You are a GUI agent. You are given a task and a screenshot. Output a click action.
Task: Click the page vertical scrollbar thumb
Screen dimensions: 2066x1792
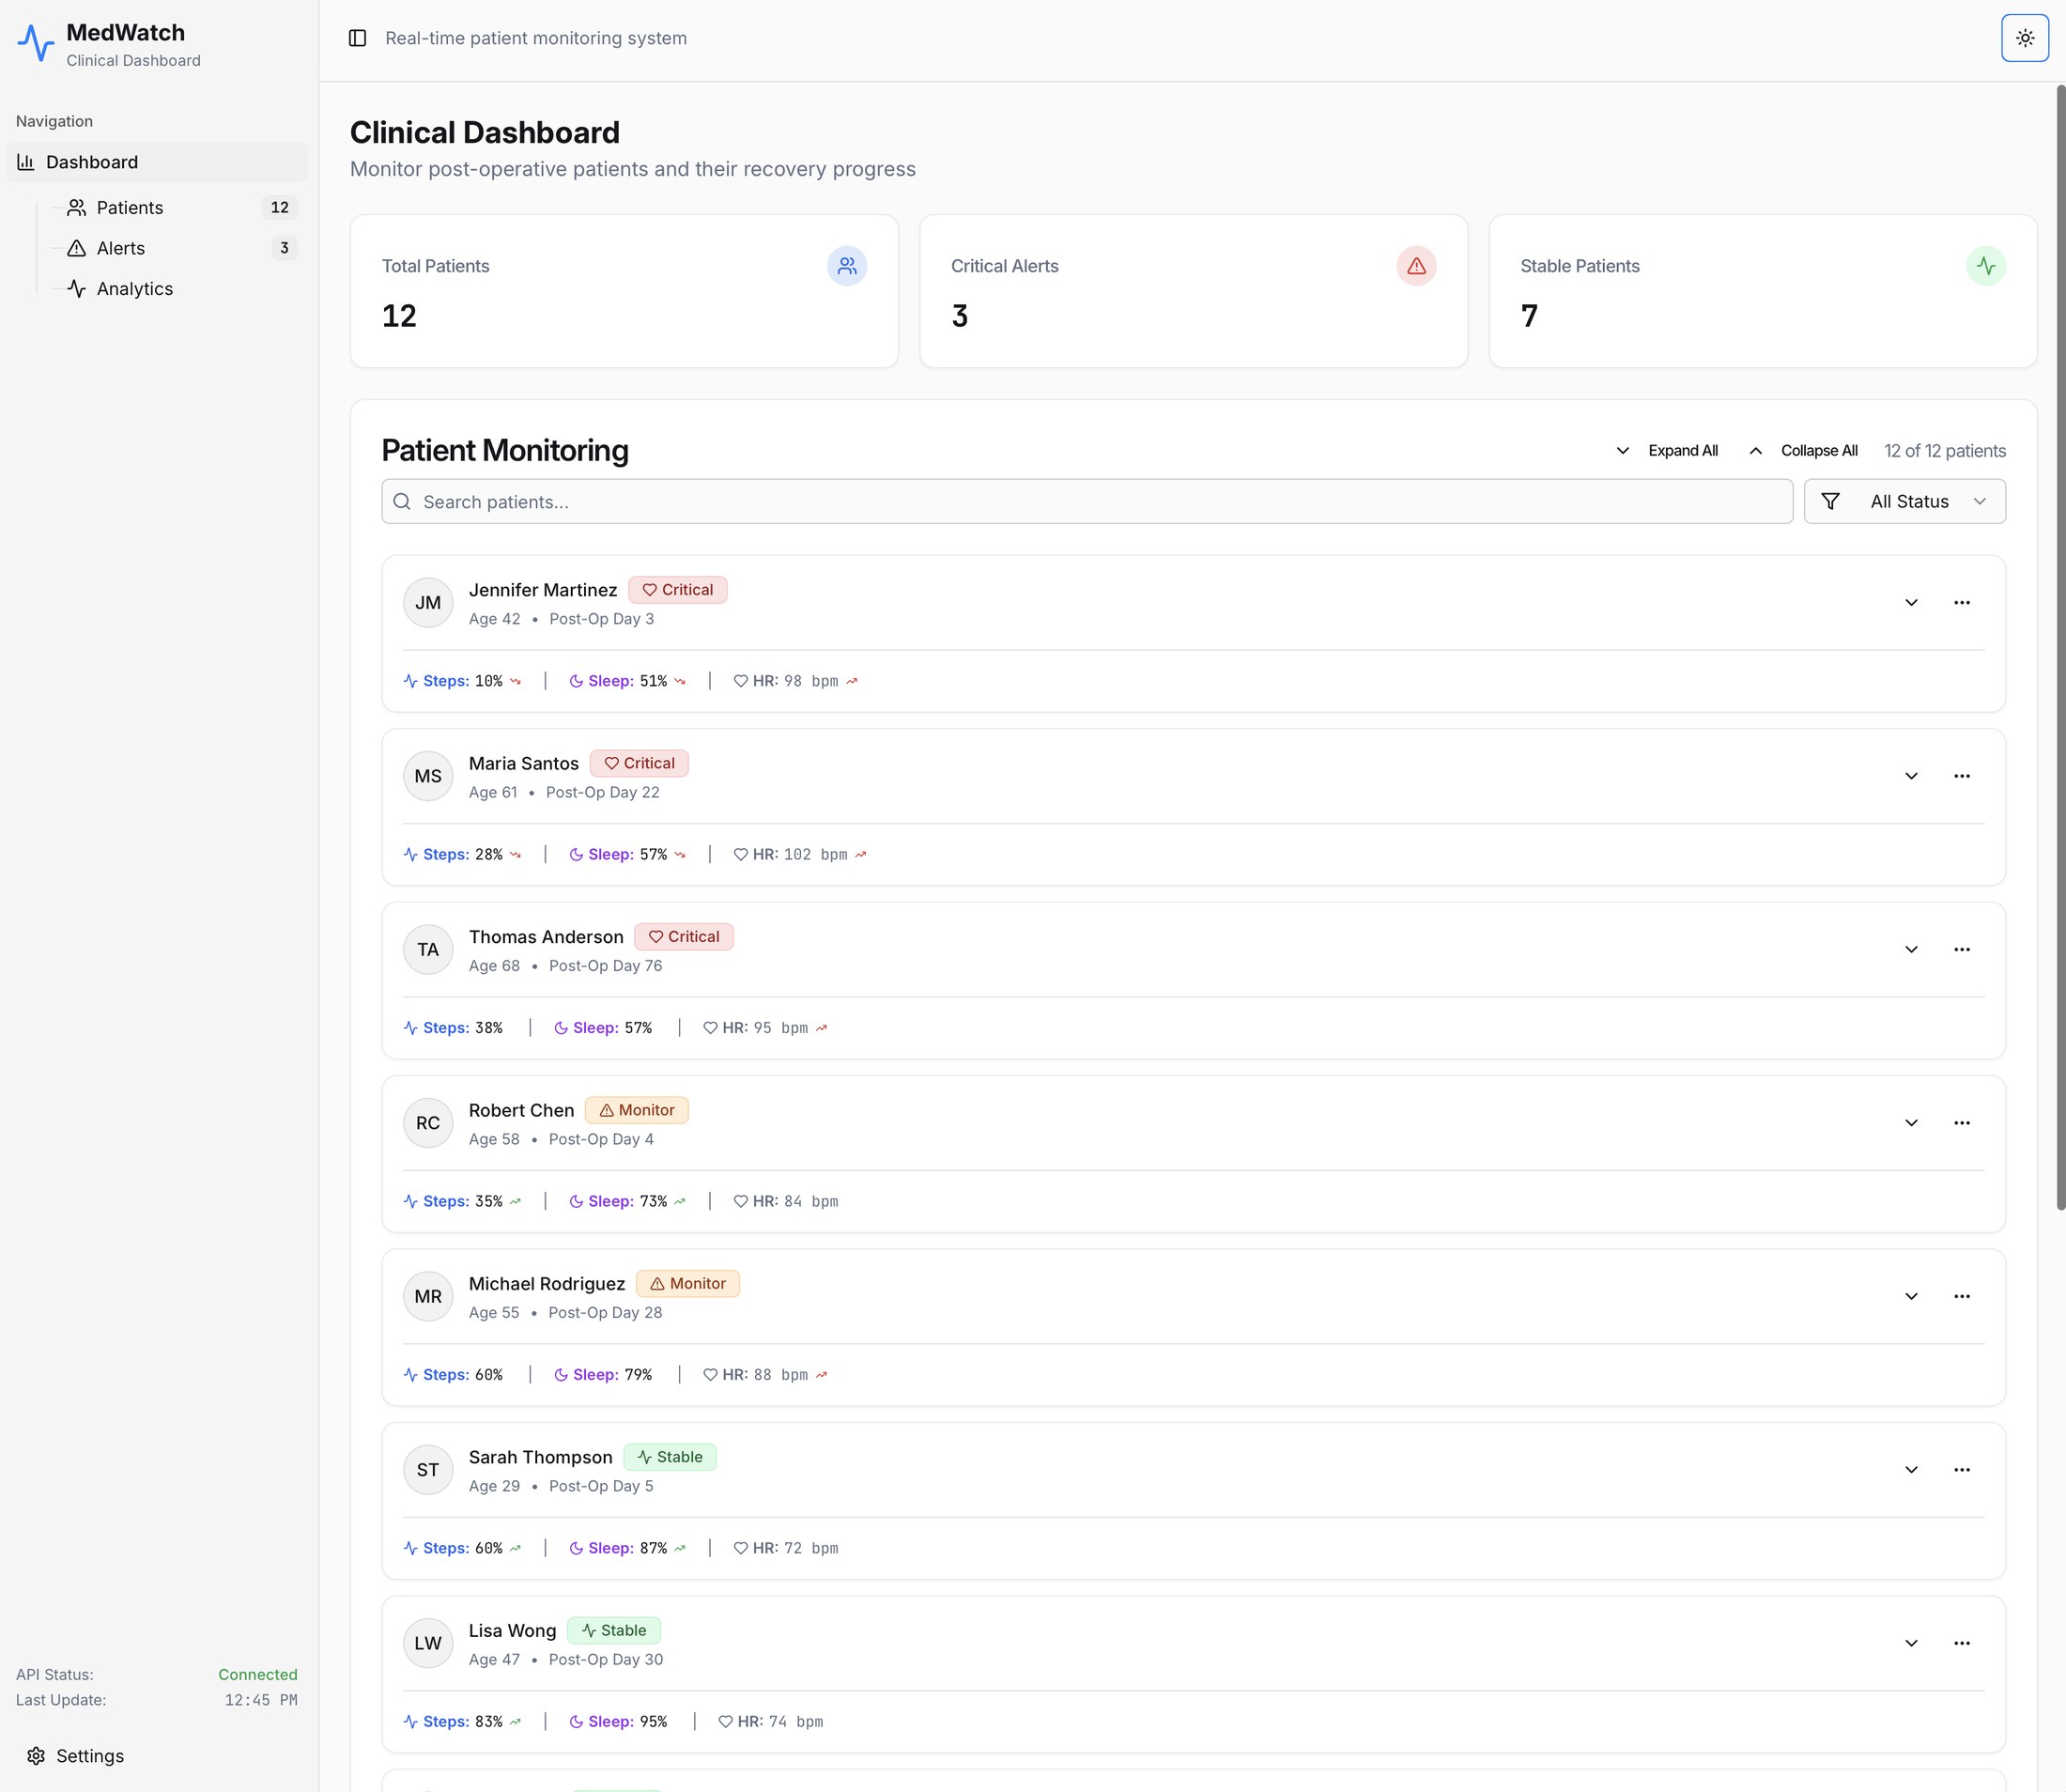tap(2061, 648)
